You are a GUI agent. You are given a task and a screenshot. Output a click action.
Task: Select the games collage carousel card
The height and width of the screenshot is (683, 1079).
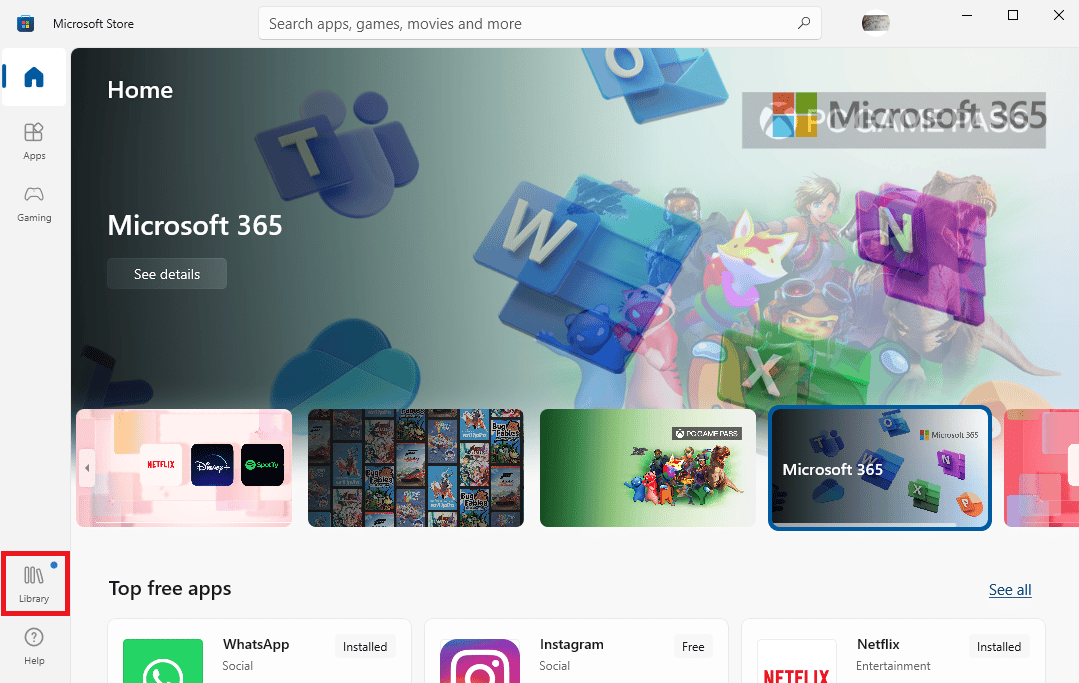point(416,468)
